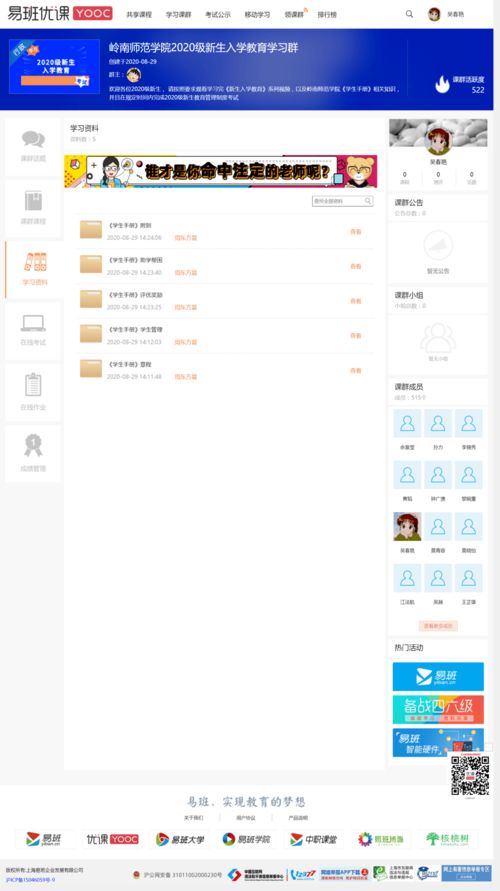
Task: Click the 中职课堂 footer logo
Action: tap(314, 839)
